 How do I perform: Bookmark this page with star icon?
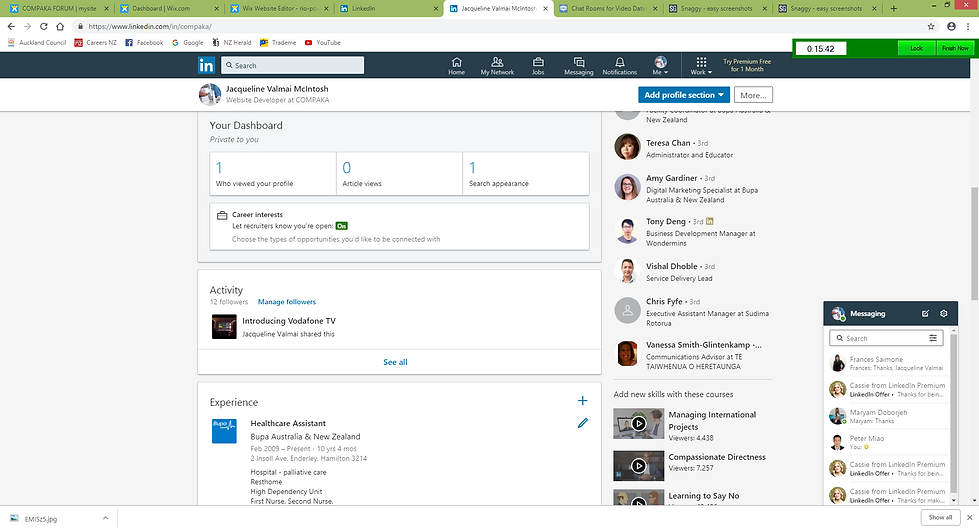931,26
